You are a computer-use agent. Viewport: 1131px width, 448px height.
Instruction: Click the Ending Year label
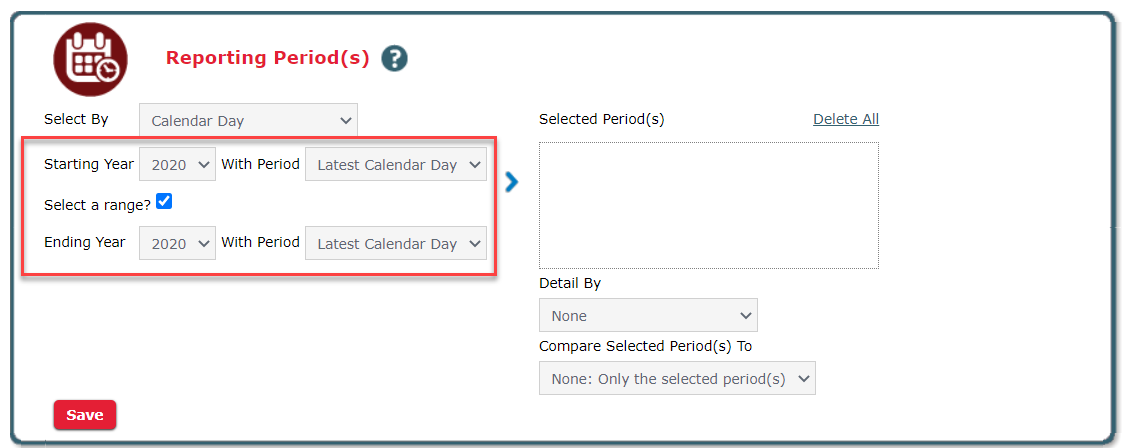pos(84,242)
